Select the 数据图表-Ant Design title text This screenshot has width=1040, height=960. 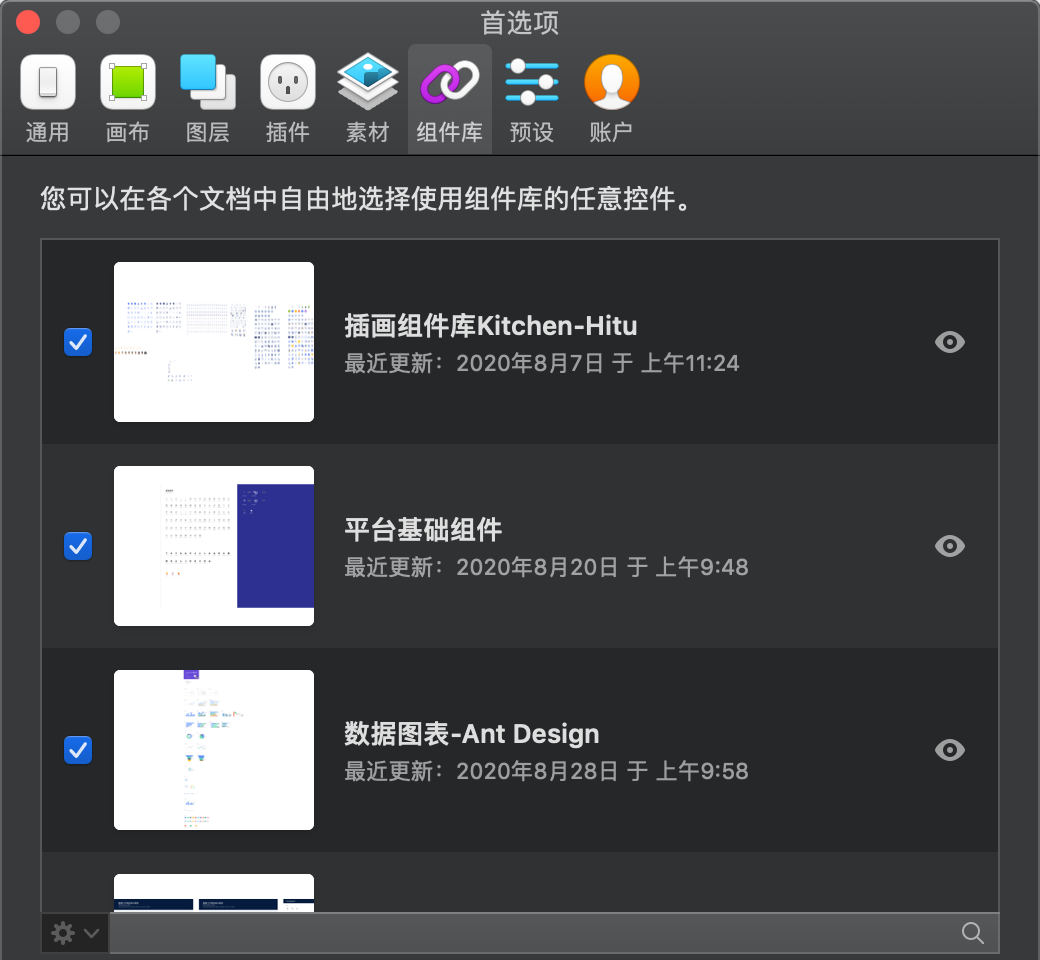pyautogui.click(x=472, y=734)
